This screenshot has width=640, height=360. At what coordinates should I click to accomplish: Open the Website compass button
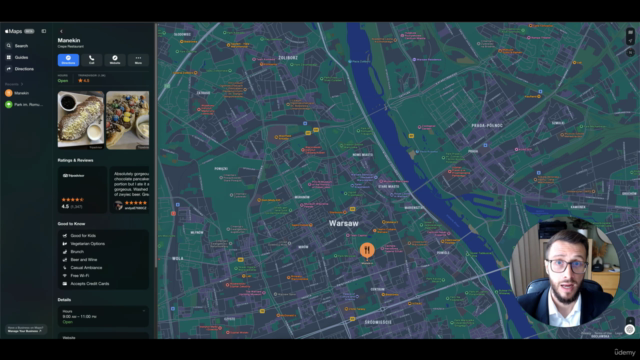115,60
